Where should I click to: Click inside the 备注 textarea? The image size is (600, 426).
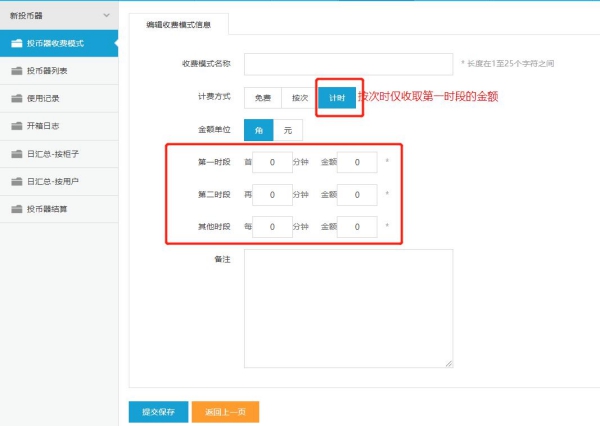tap(349, 308)
